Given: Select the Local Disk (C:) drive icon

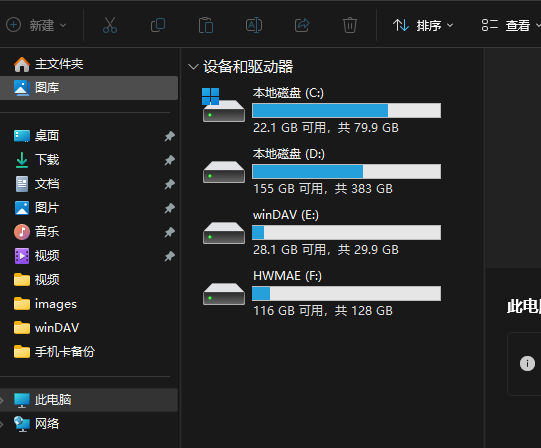Looking at the screenshot, I should point(224,105).
